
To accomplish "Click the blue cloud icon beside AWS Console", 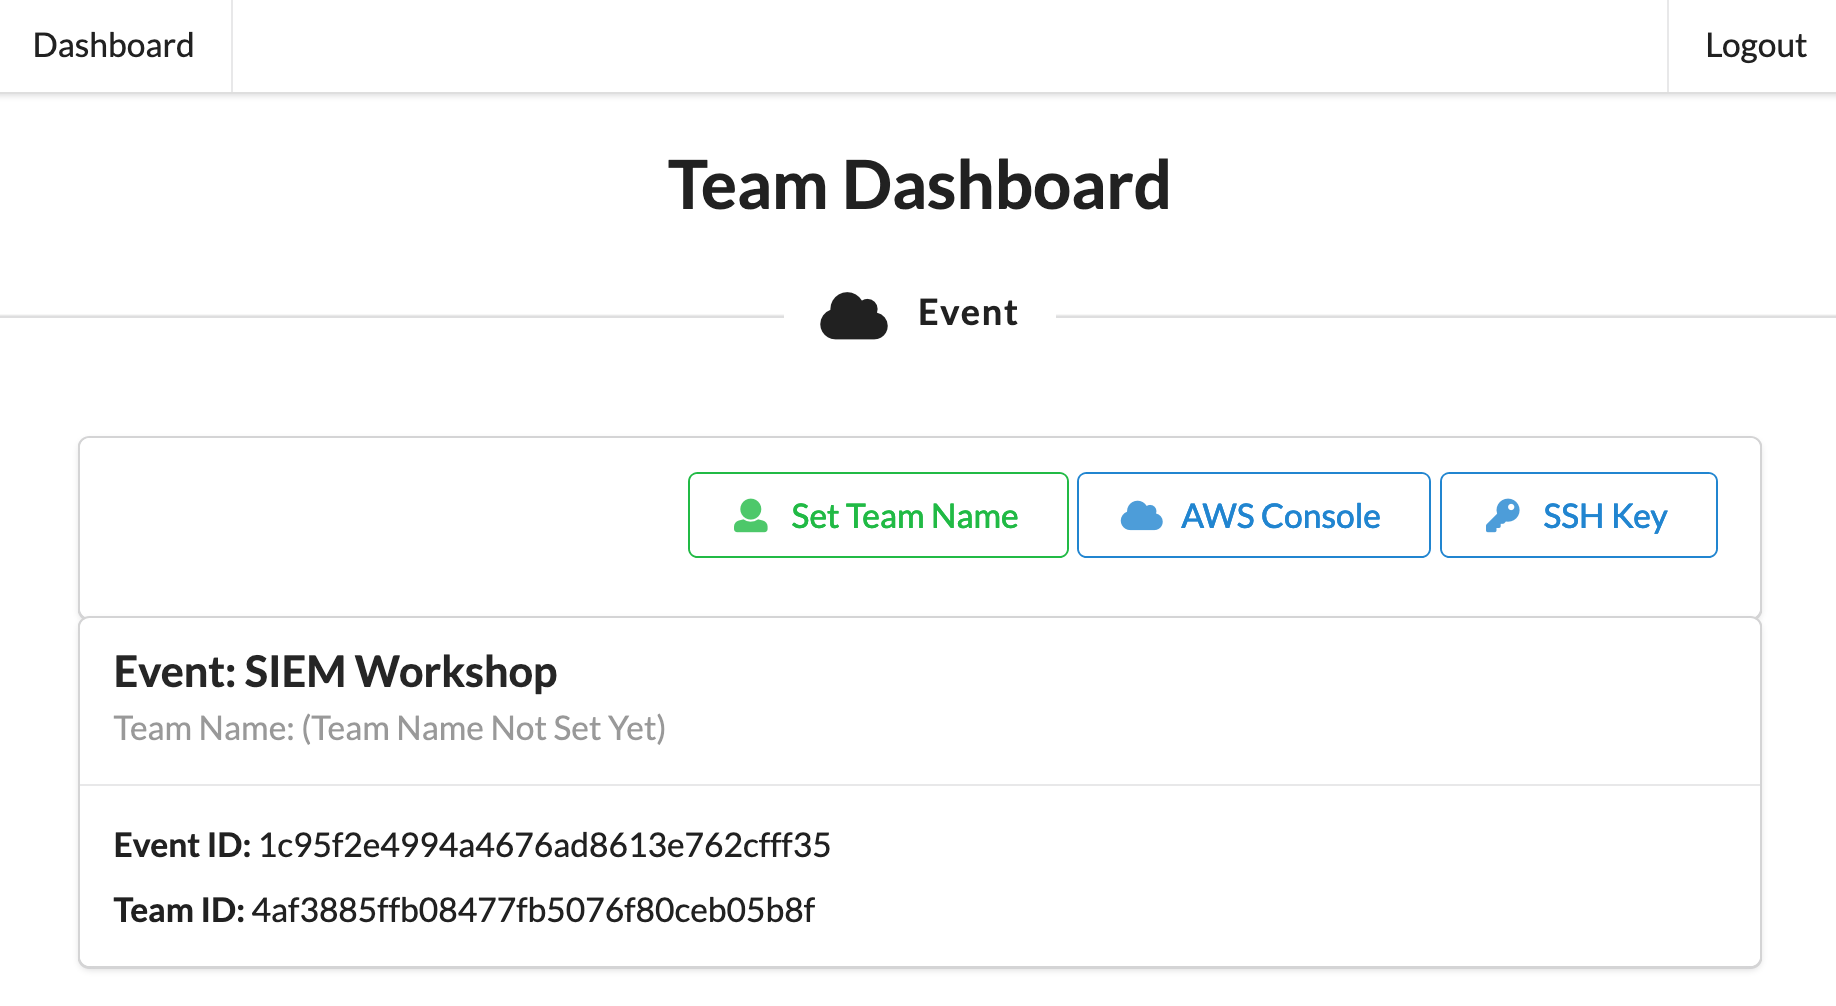I will (x=1141, y=516).
